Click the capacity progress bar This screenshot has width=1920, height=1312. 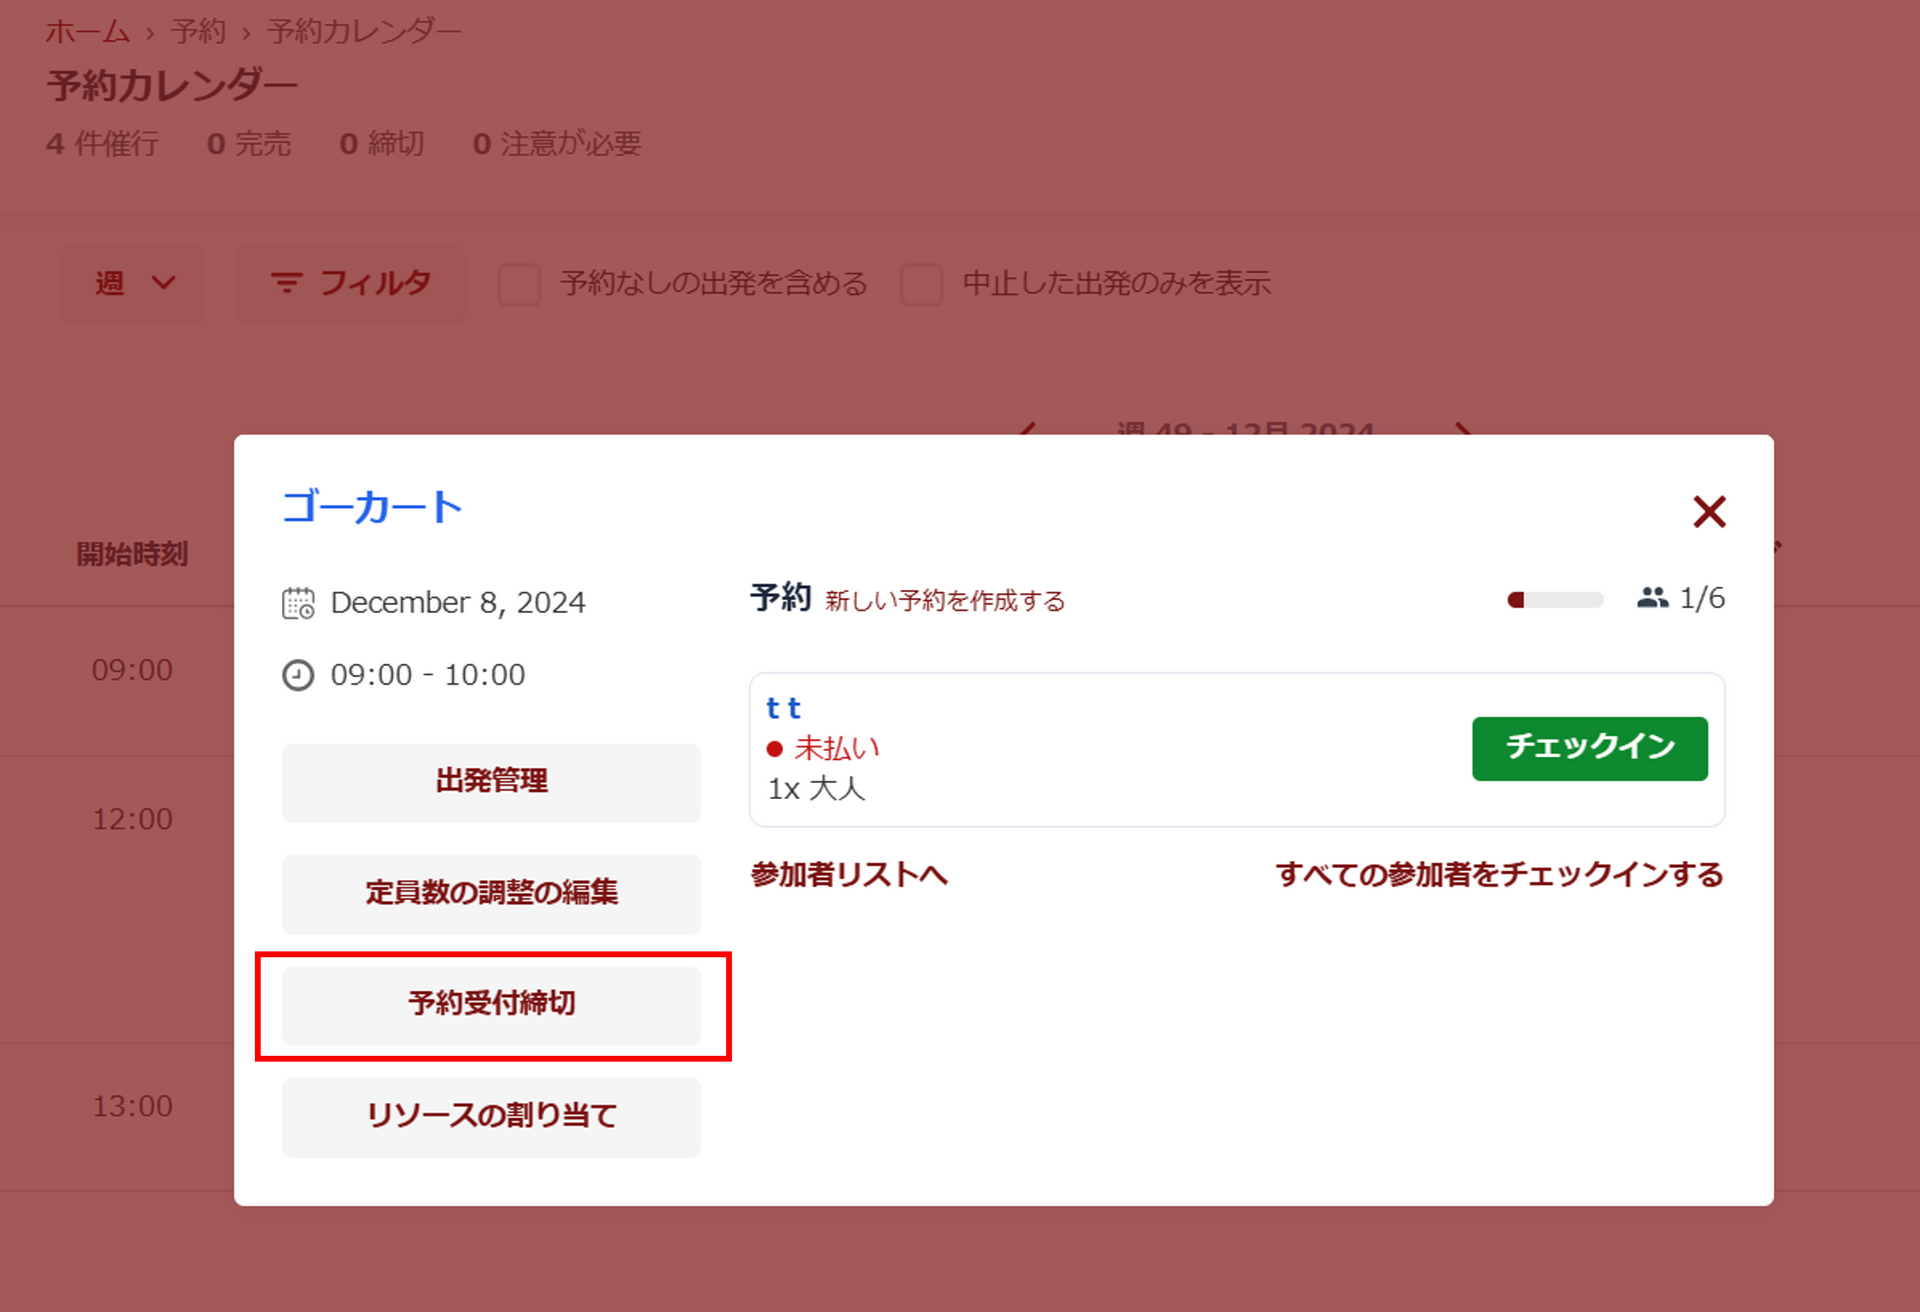1555,599
